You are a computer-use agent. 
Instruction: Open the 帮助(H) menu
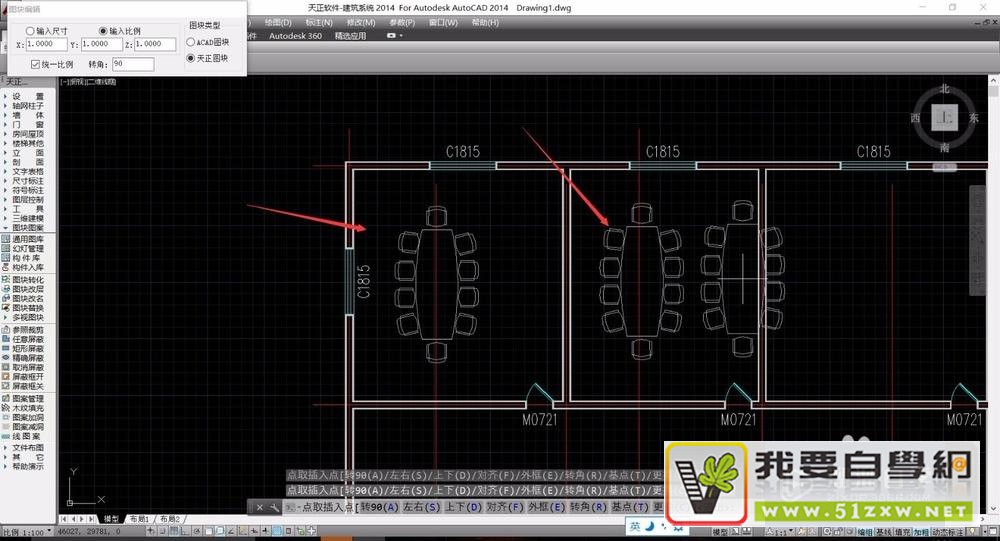(485, 22)
